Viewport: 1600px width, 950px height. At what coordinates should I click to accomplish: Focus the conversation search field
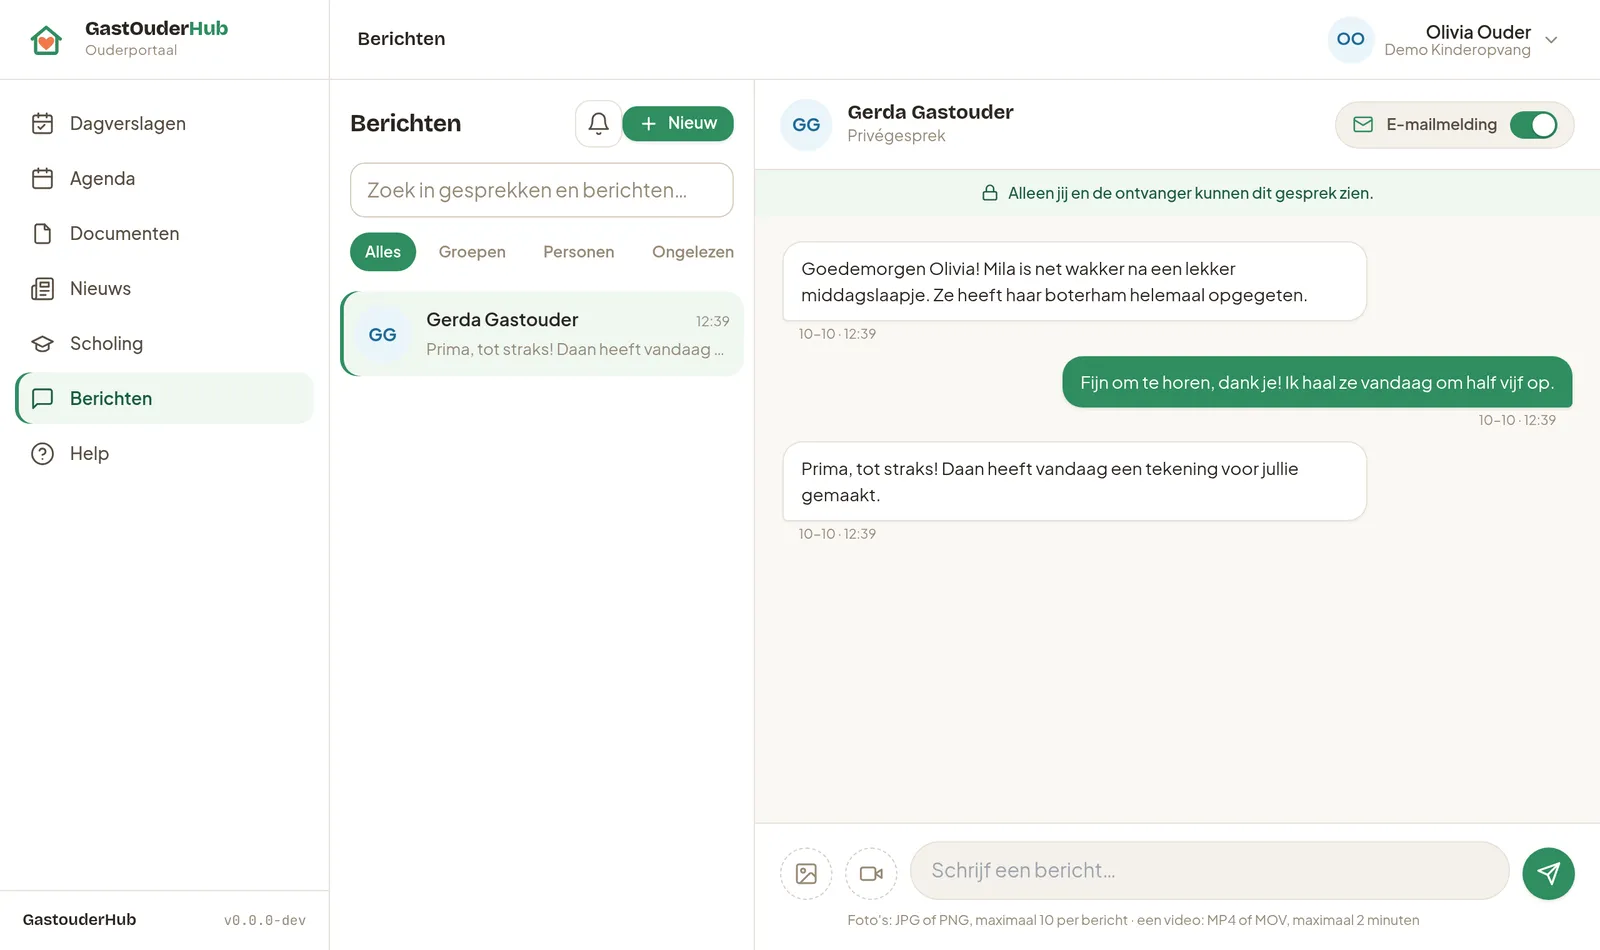click(542, 190)
